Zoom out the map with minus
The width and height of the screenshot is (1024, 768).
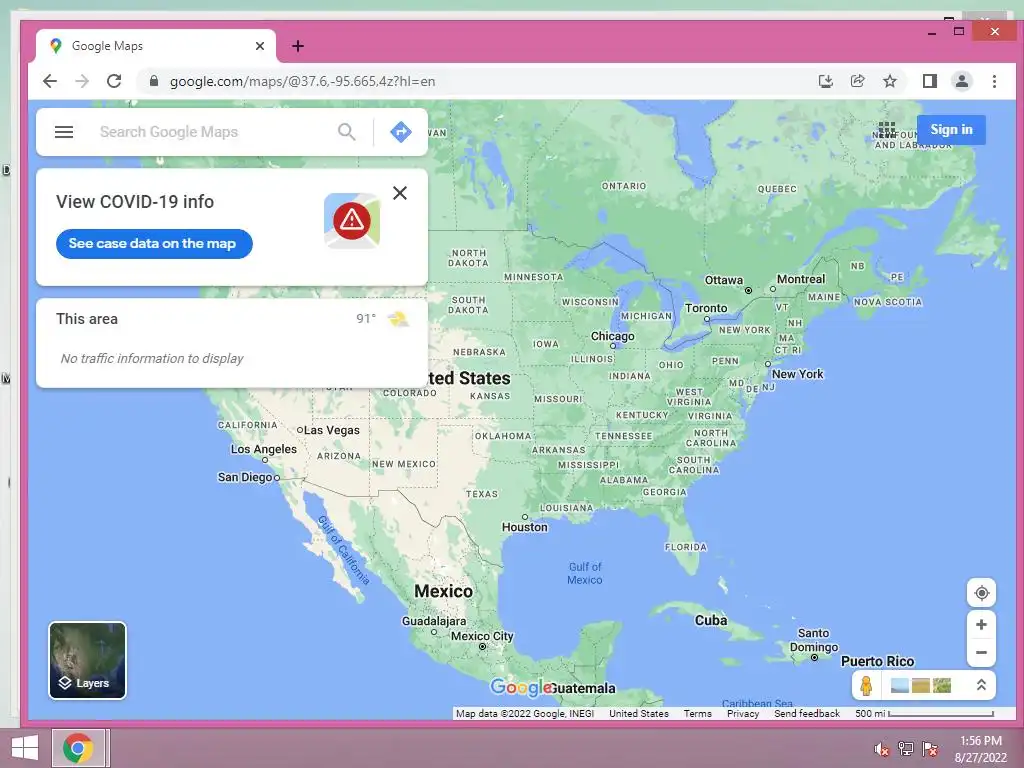981,652
